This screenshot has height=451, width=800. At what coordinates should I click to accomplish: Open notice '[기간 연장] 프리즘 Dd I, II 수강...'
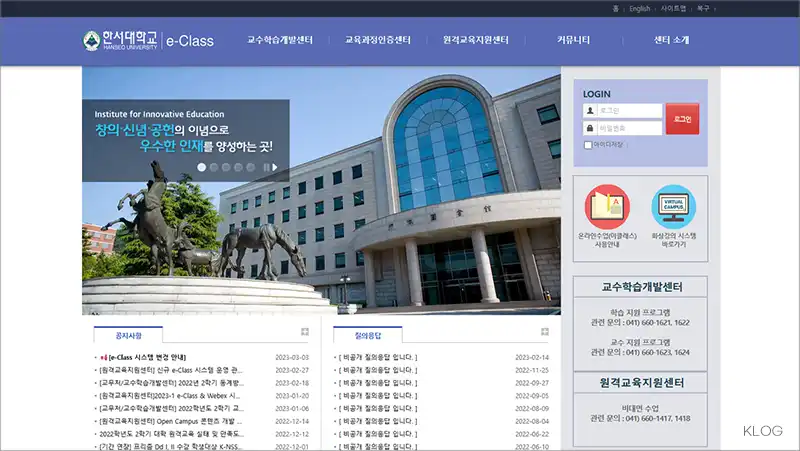coord(169,446)
